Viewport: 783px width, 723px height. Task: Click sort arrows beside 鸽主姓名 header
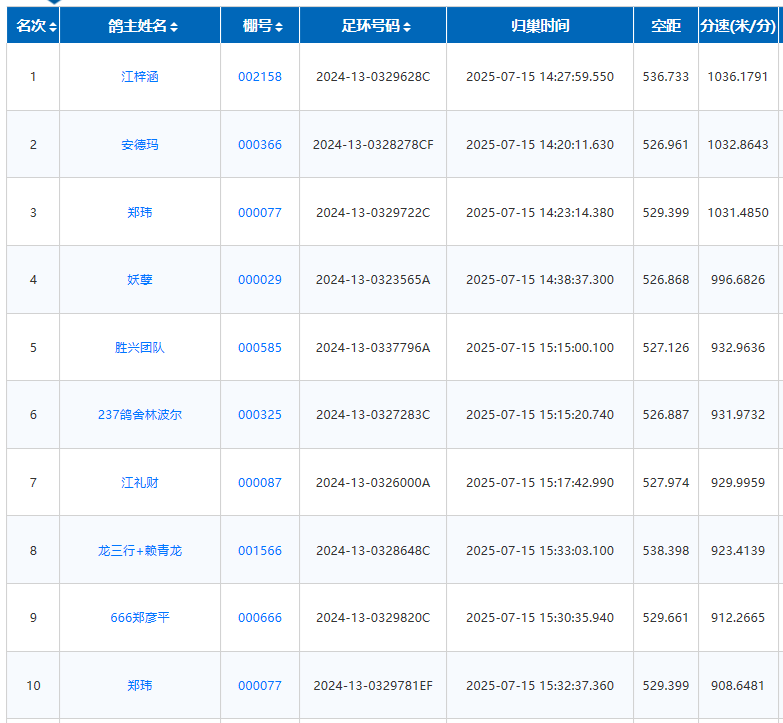pos(174,27)
